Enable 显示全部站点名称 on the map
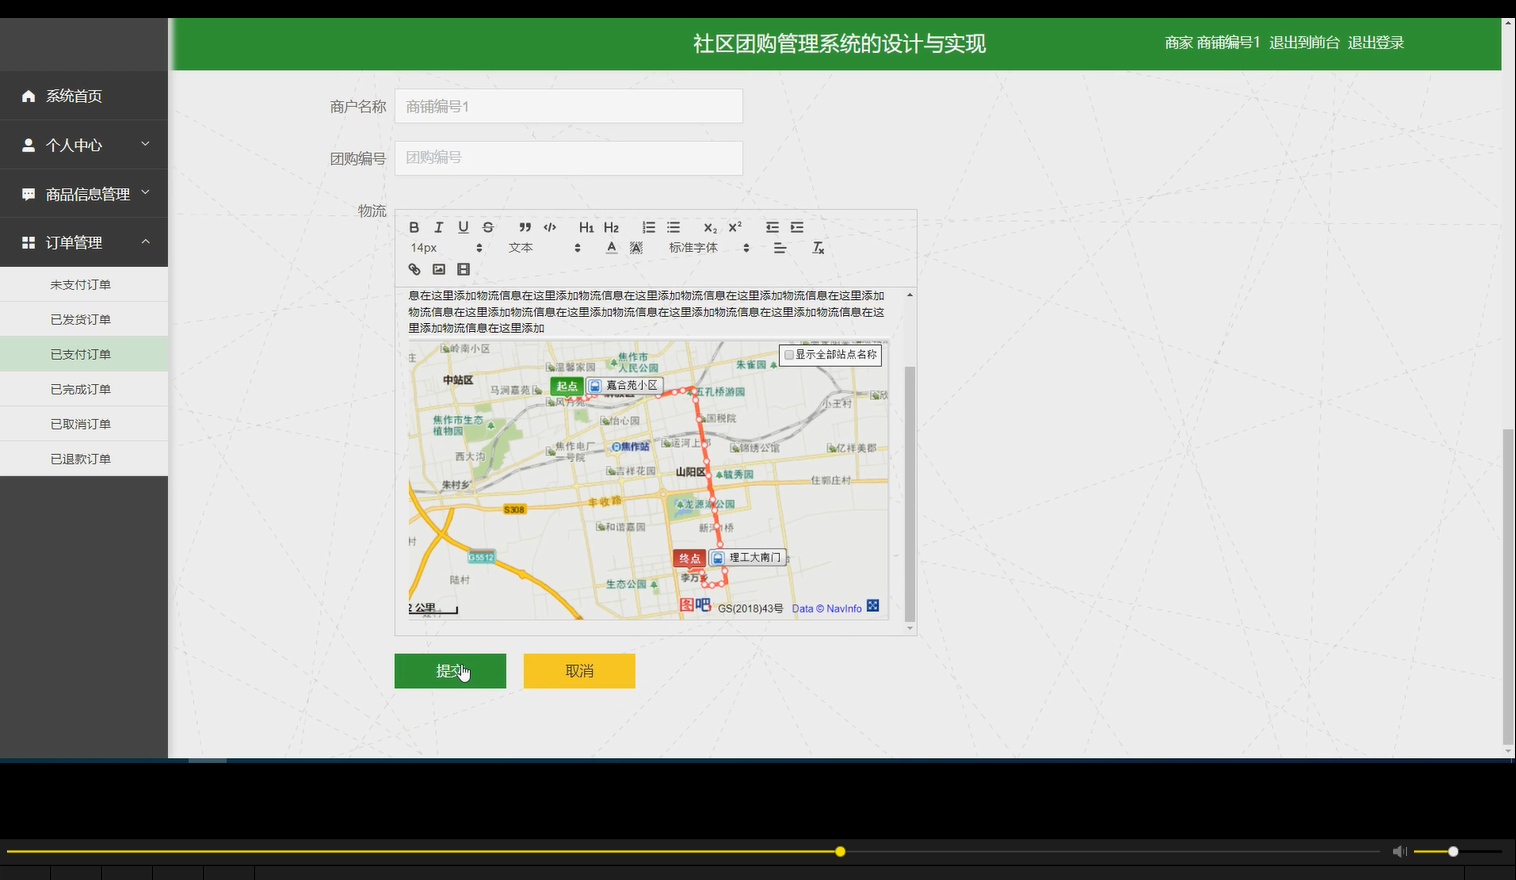 click(x=789, y=355)
